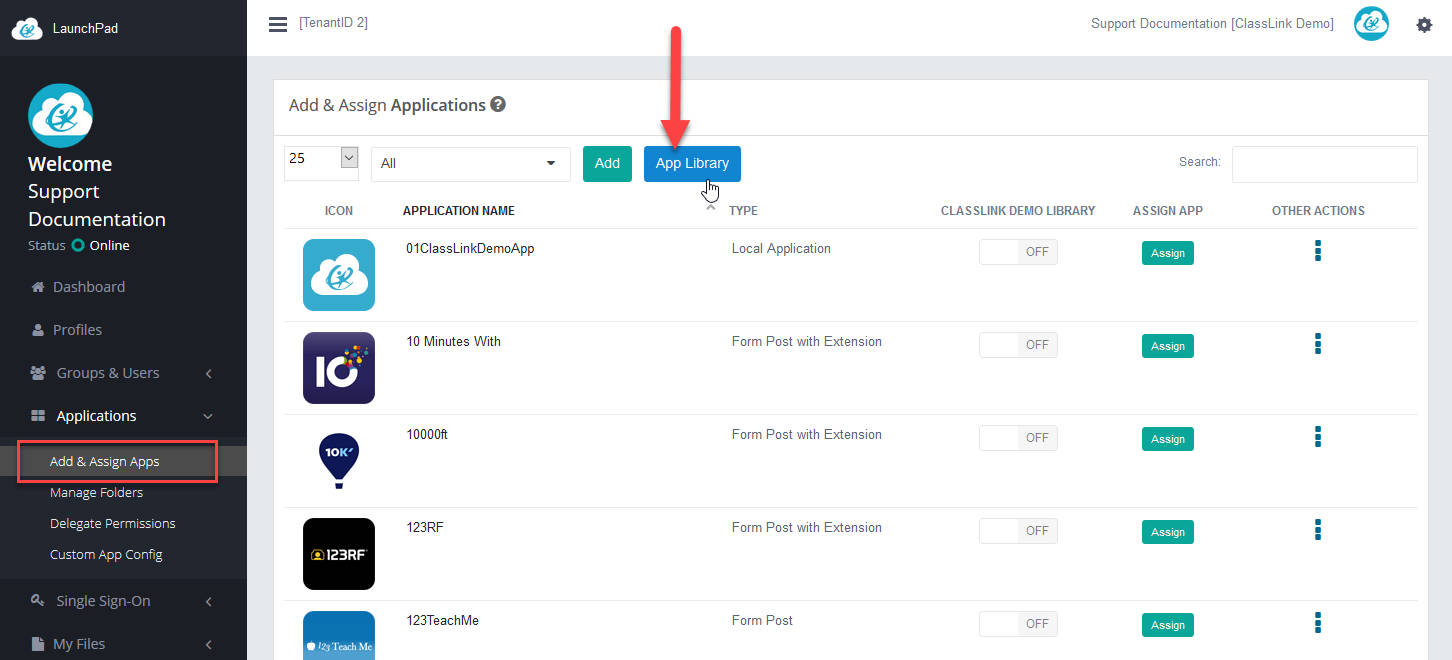Enable library toggle for 123TeachMe
The width and height of the screenshot is (1452, 660).
[x=1018, y=623]
